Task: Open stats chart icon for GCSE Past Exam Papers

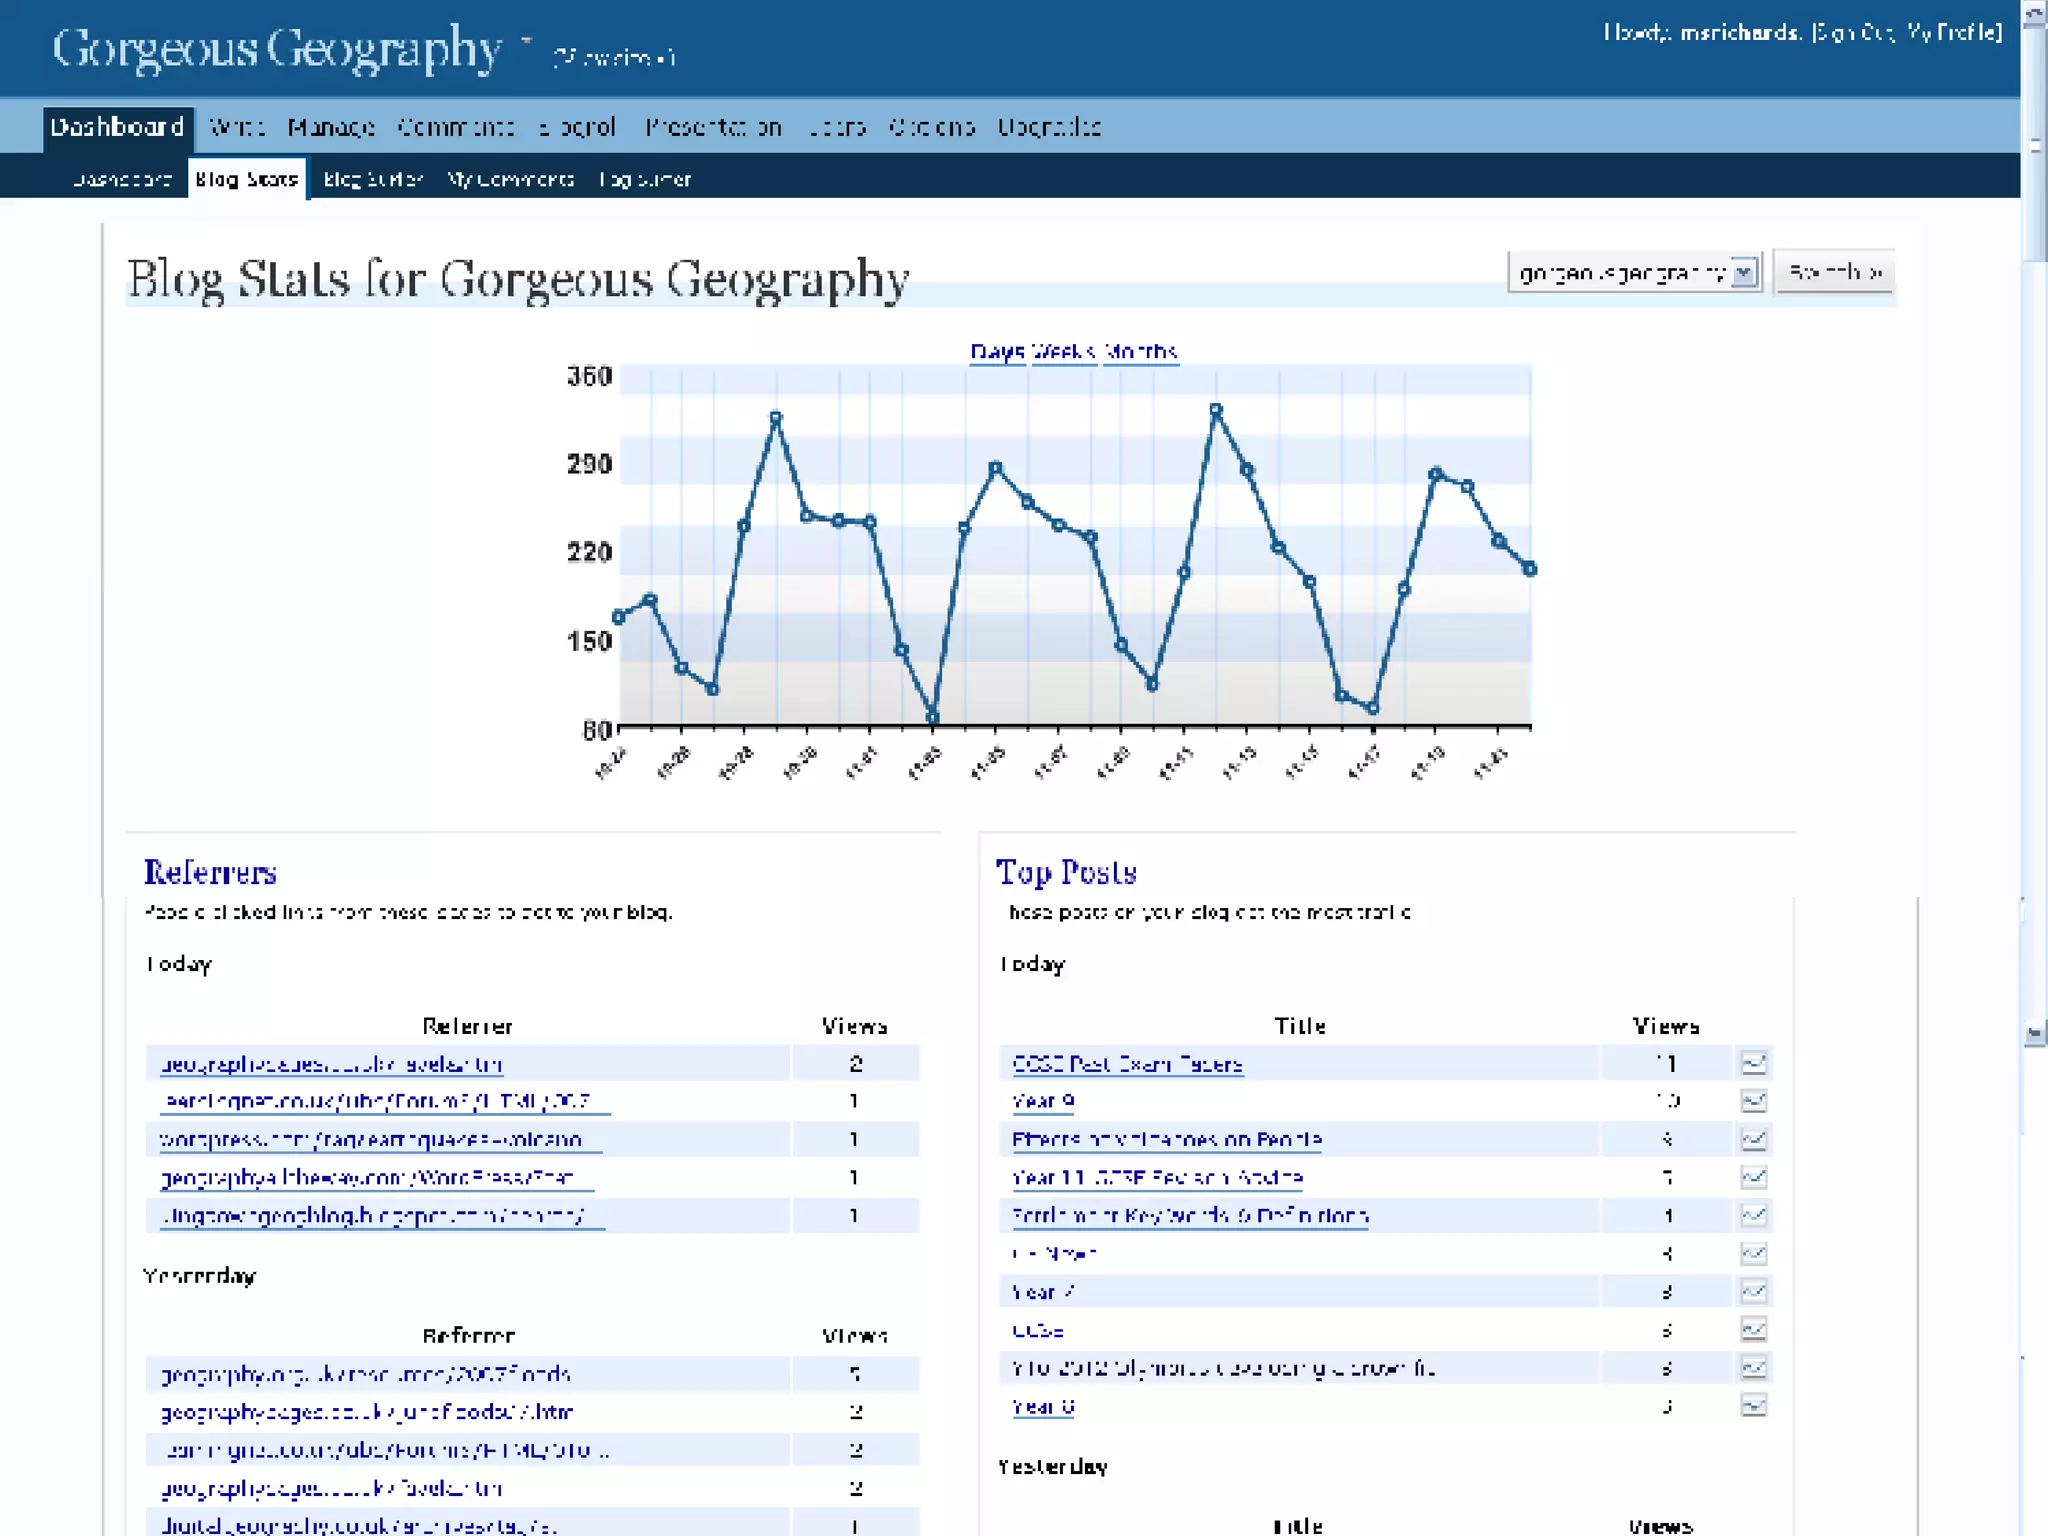Action: tap(1753, 1063)
